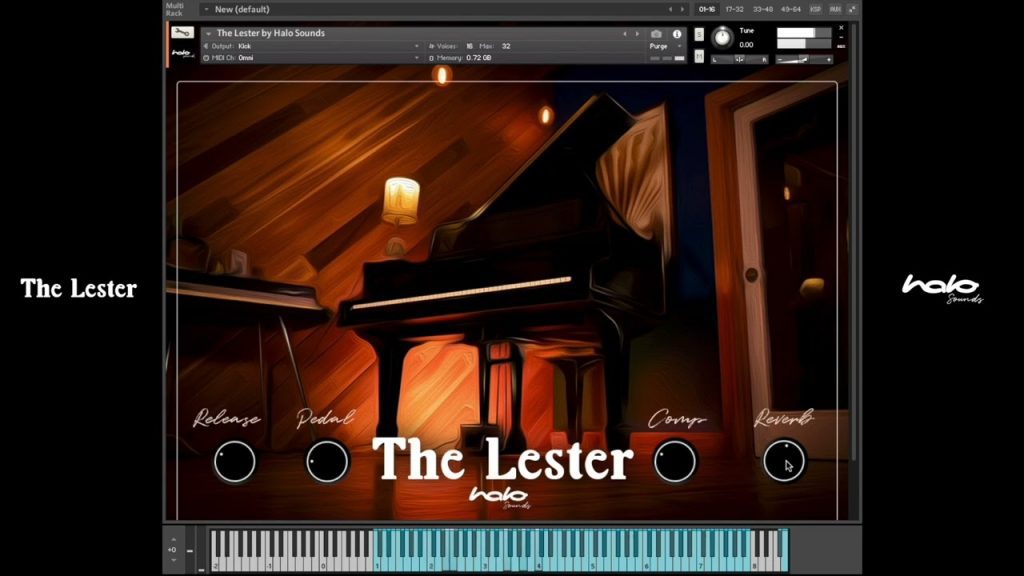Toggle rack minimize view icon
Viewport: 1024px width, 576px height.
pyautogui.click(x=852, y=9)
